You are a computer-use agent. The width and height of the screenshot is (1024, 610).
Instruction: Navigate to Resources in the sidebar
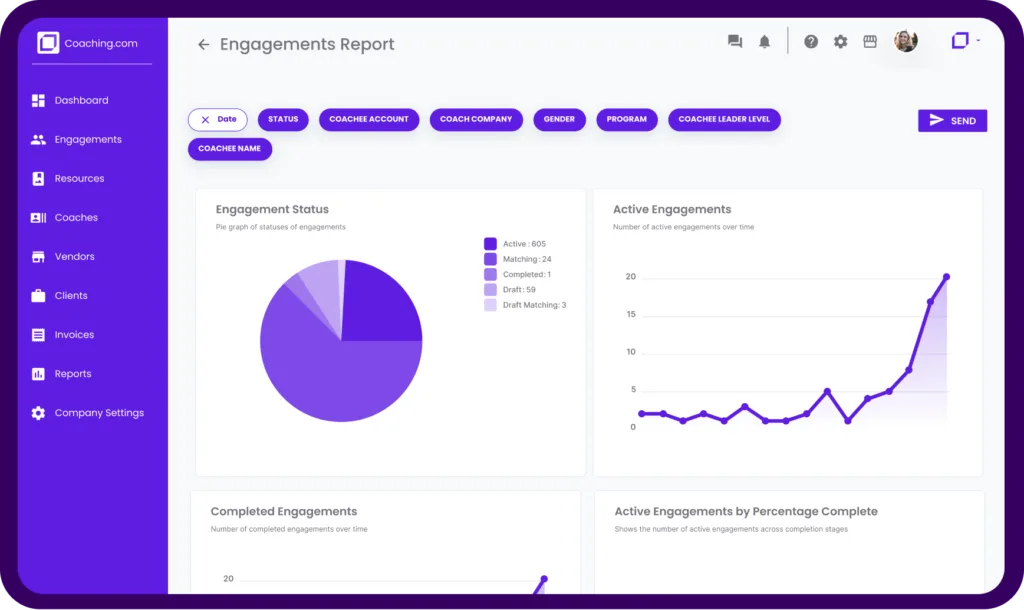pos(38,178)
